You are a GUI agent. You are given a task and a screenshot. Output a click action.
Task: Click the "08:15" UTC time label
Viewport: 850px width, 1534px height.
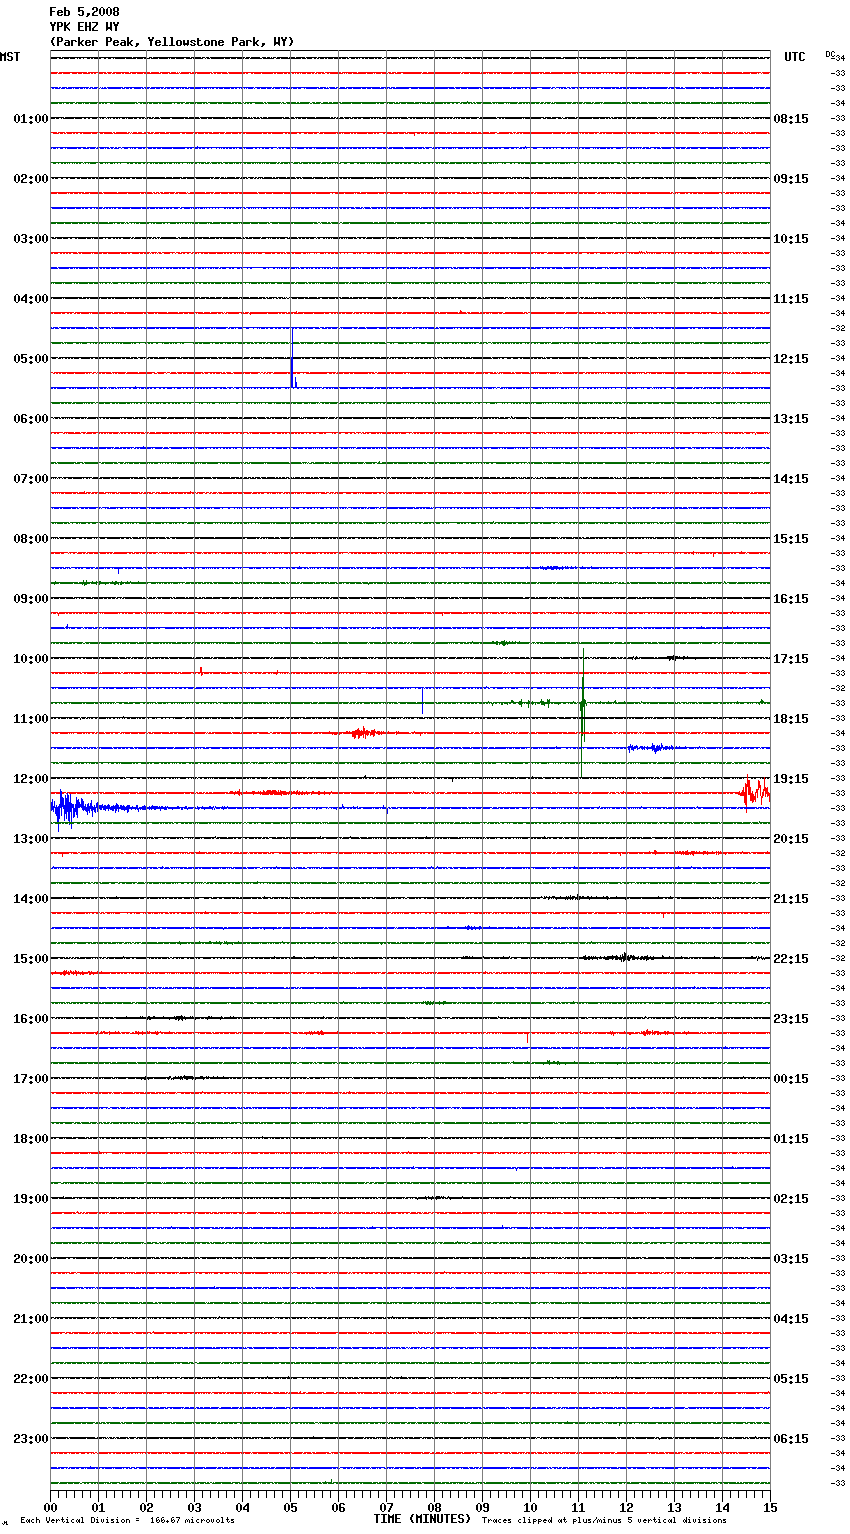pyautogui.click(x=791, y=119)
